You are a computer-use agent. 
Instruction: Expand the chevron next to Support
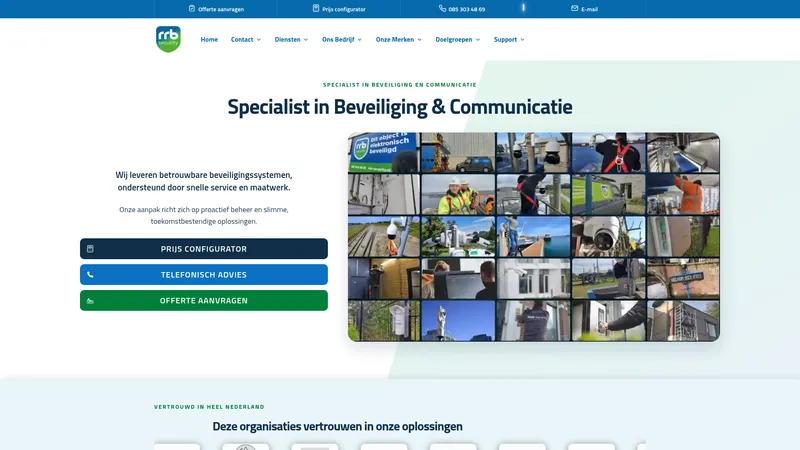[522, 40]
